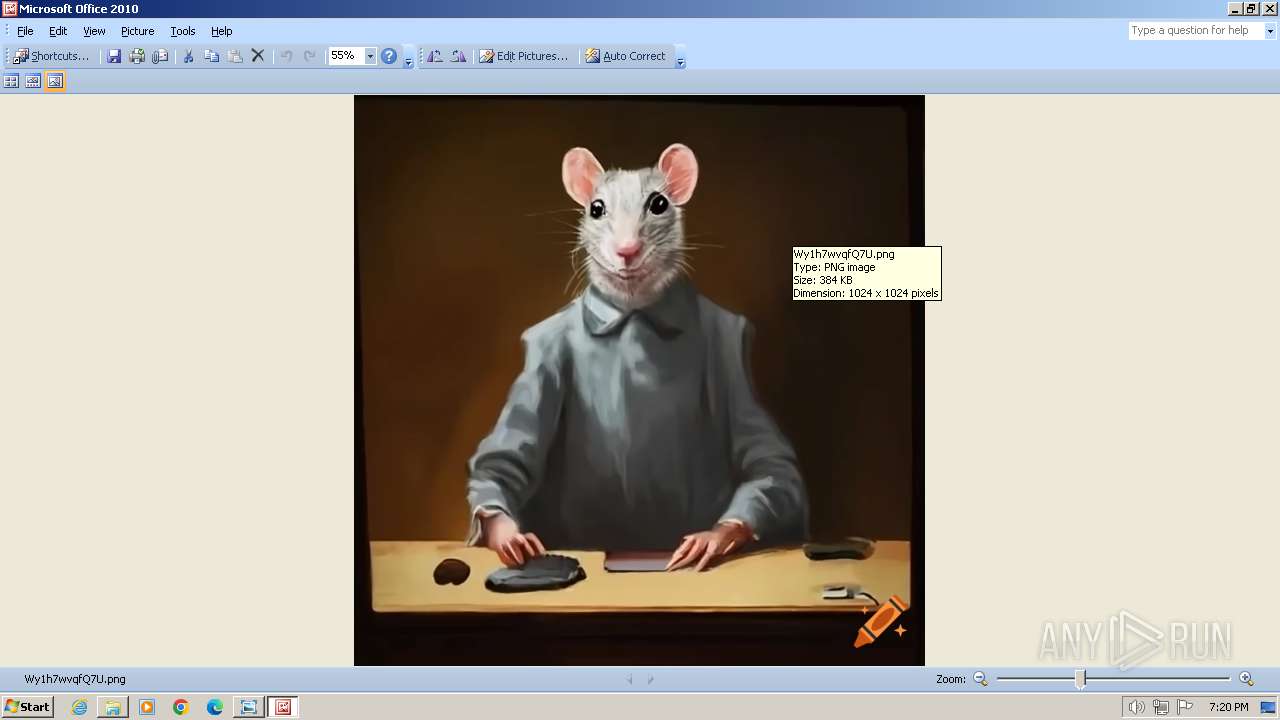Screen dimensions: 1280x720
Task: Click the Save disk icon
Action: click(114, 56)
